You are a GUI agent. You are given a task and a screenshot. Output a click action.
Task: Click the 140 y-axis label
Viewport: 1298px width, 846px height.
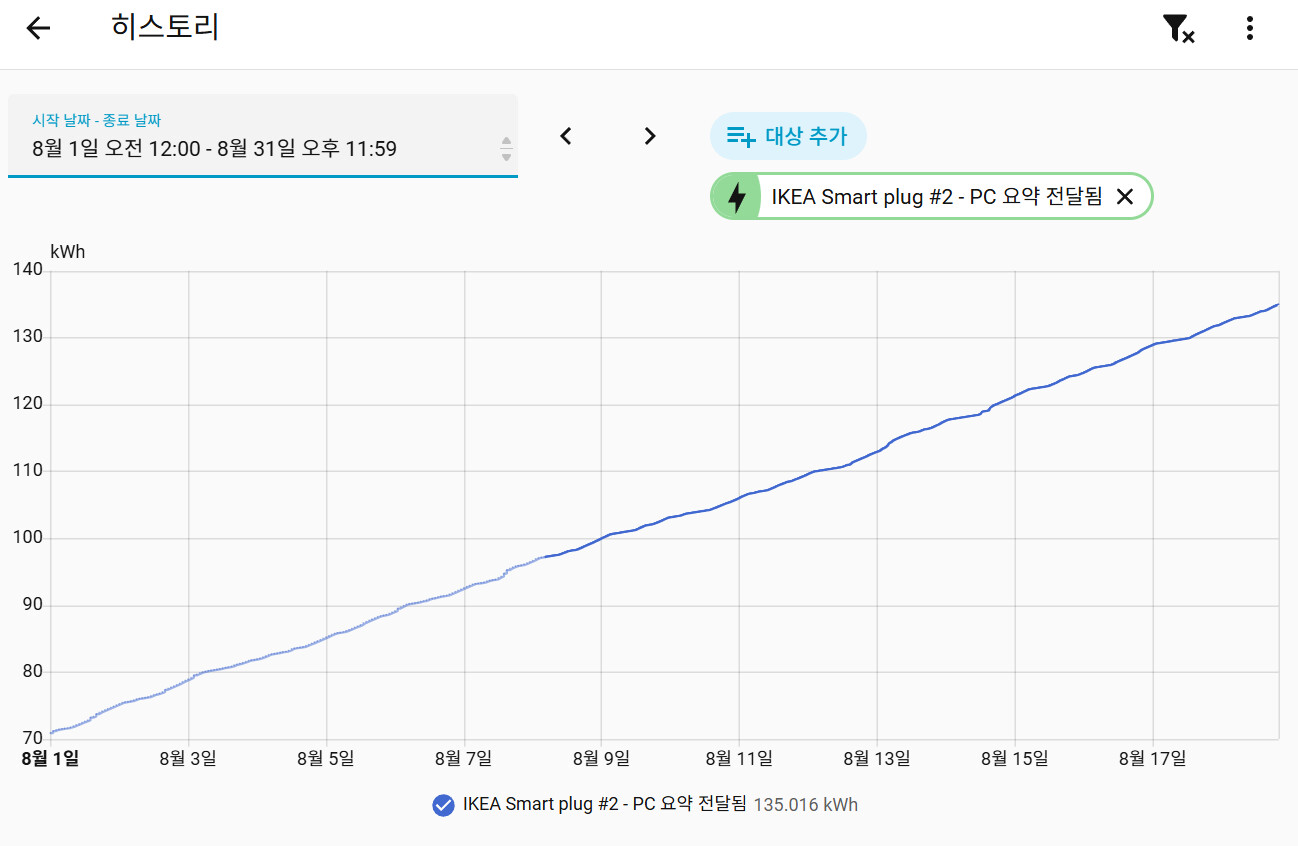pyautogui.click(x=28, y=270)
